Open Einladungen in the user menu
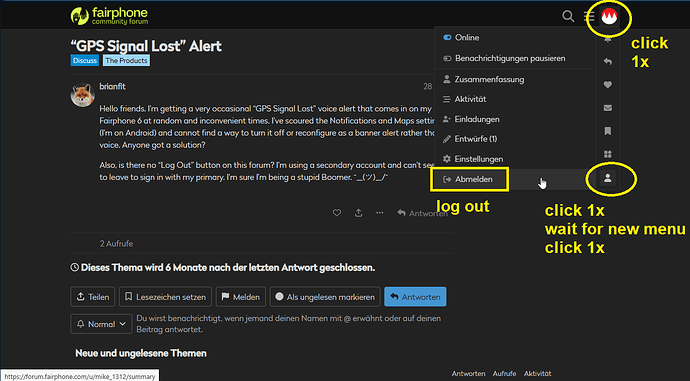This screenshot has height=381, width=690. [x=515, y=119]
